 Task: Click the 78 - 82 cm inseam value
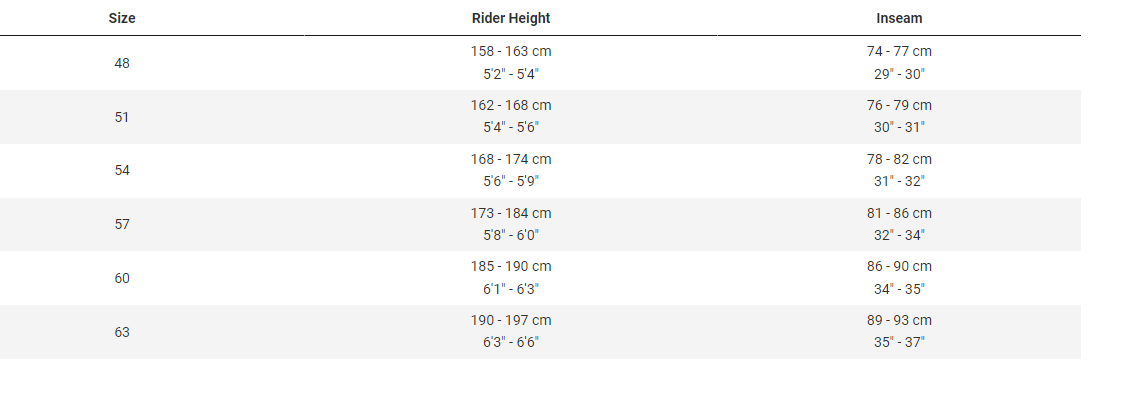(899, 159)
